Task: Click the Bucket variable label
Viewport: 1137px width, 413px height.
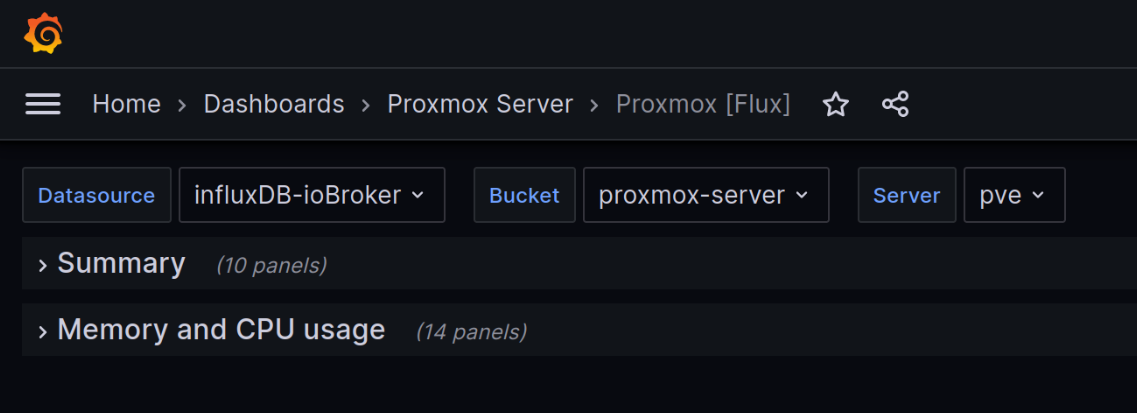Action: tap(524, 195)
